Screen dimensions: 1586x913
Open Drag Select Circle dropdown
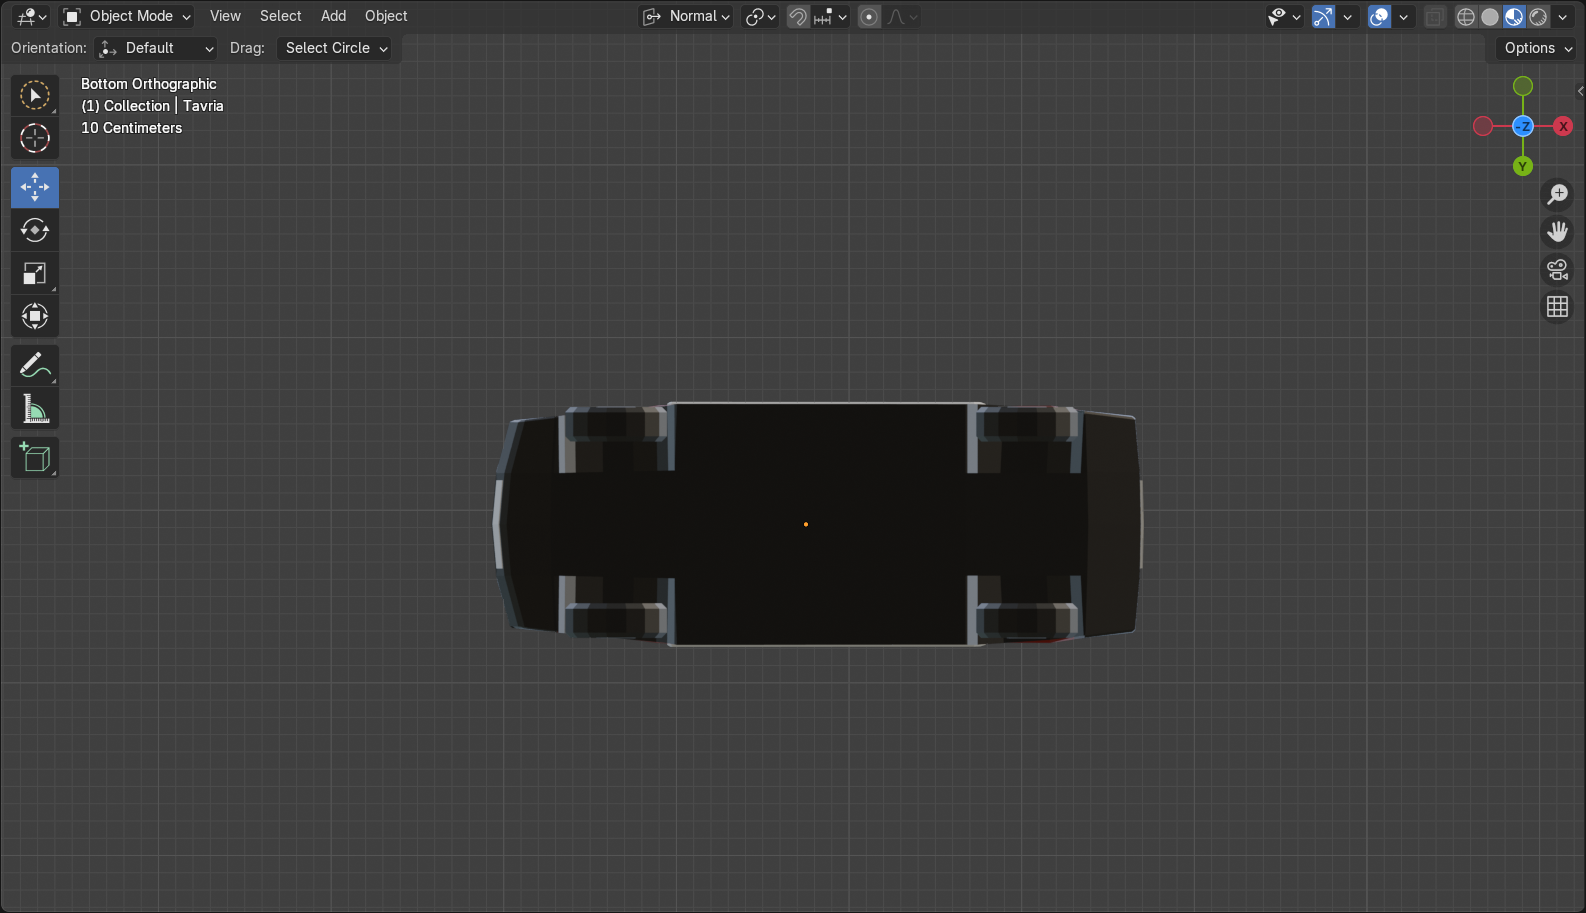click(x=334, y=48)
